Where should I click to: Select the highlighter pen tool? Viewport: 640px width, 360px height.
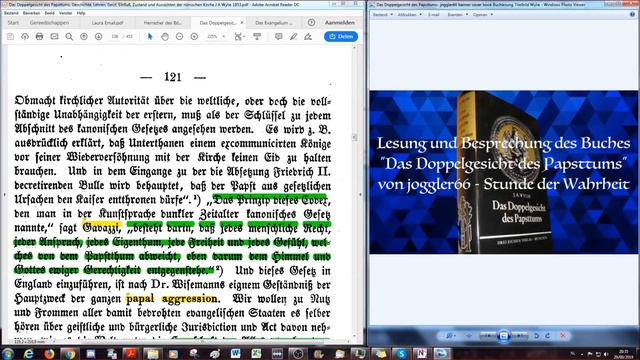coord(293,37)
